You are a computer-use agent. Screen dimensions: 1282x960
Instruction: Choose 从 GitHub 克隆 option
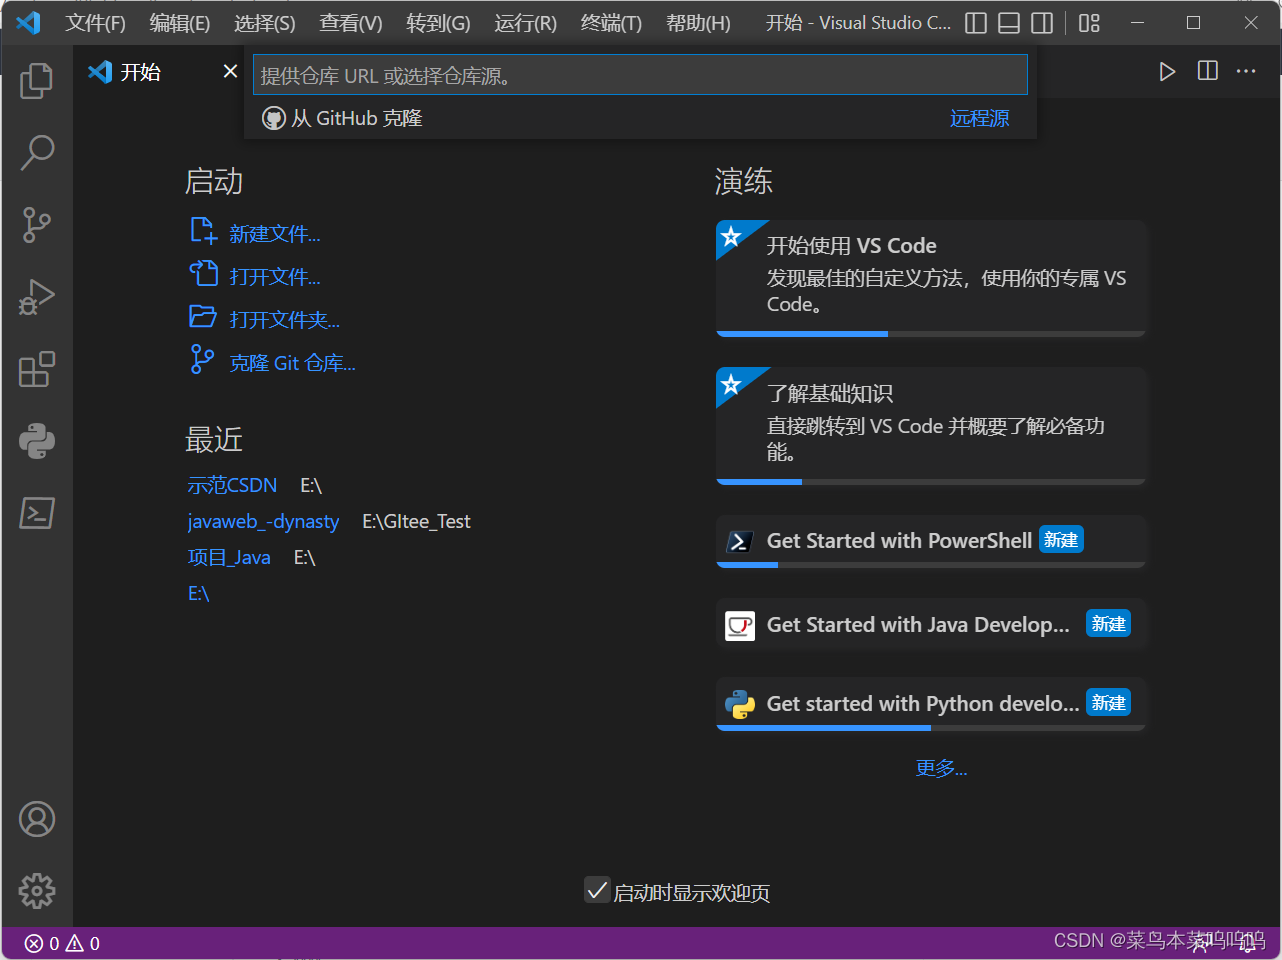tap(640, 118)
